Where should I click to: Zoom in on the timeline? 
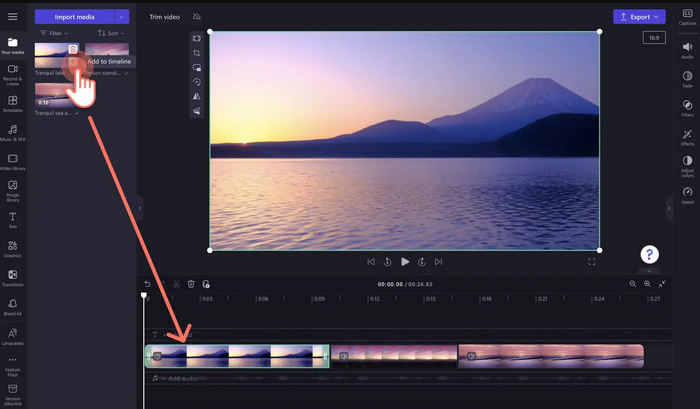click(x=647, y=284)
